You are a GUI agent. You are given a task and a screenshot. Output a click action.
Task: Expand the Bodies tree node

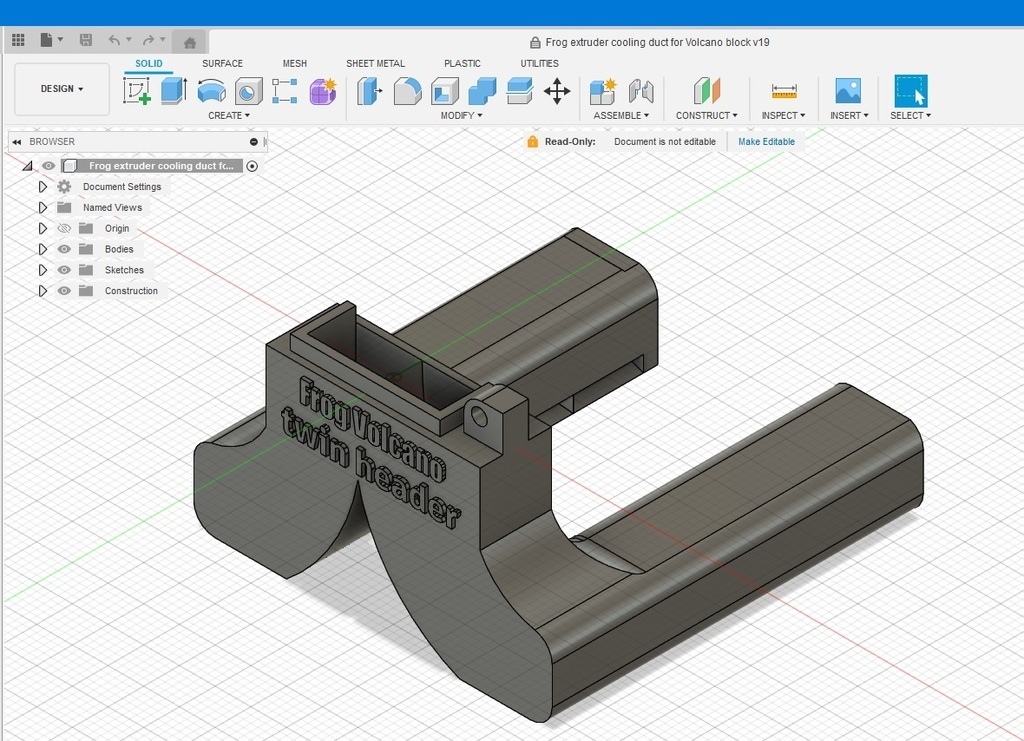pos(43,250)
